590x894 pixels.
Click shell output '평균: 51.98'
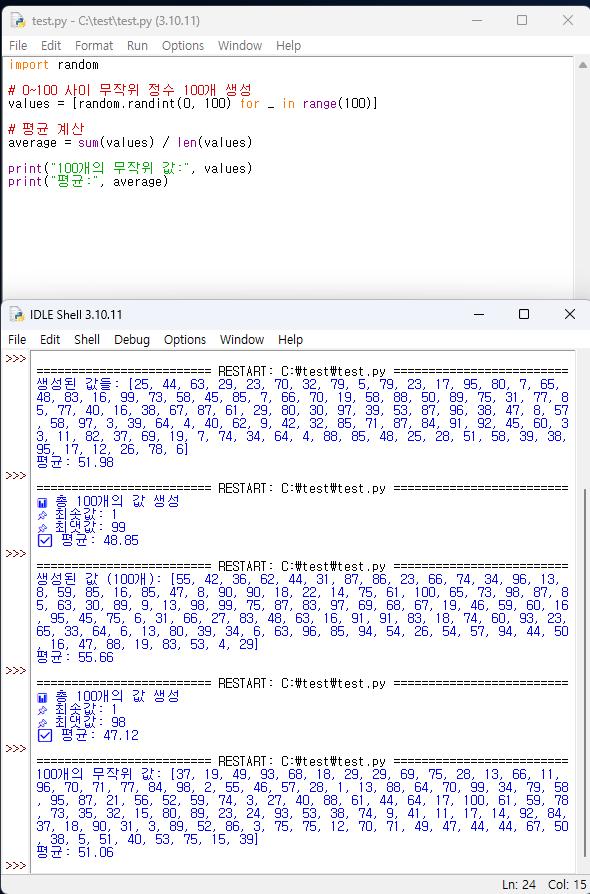(75, 462)
